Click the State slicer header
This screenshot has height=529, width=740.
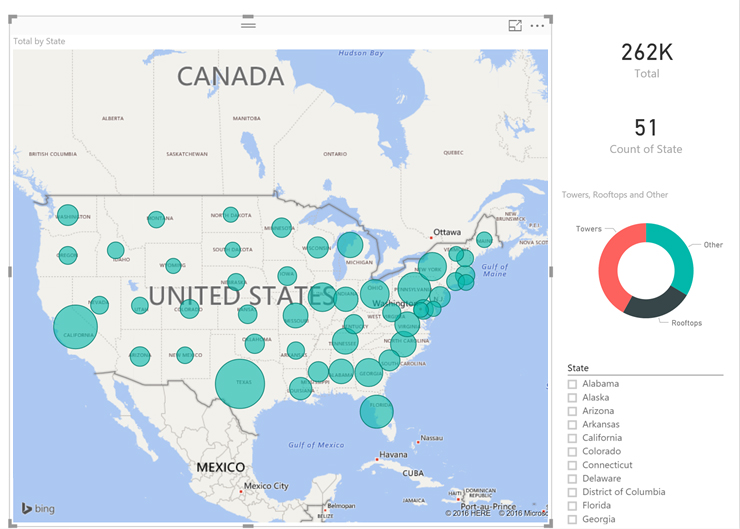pyautogui.click(x=578, y=368)
